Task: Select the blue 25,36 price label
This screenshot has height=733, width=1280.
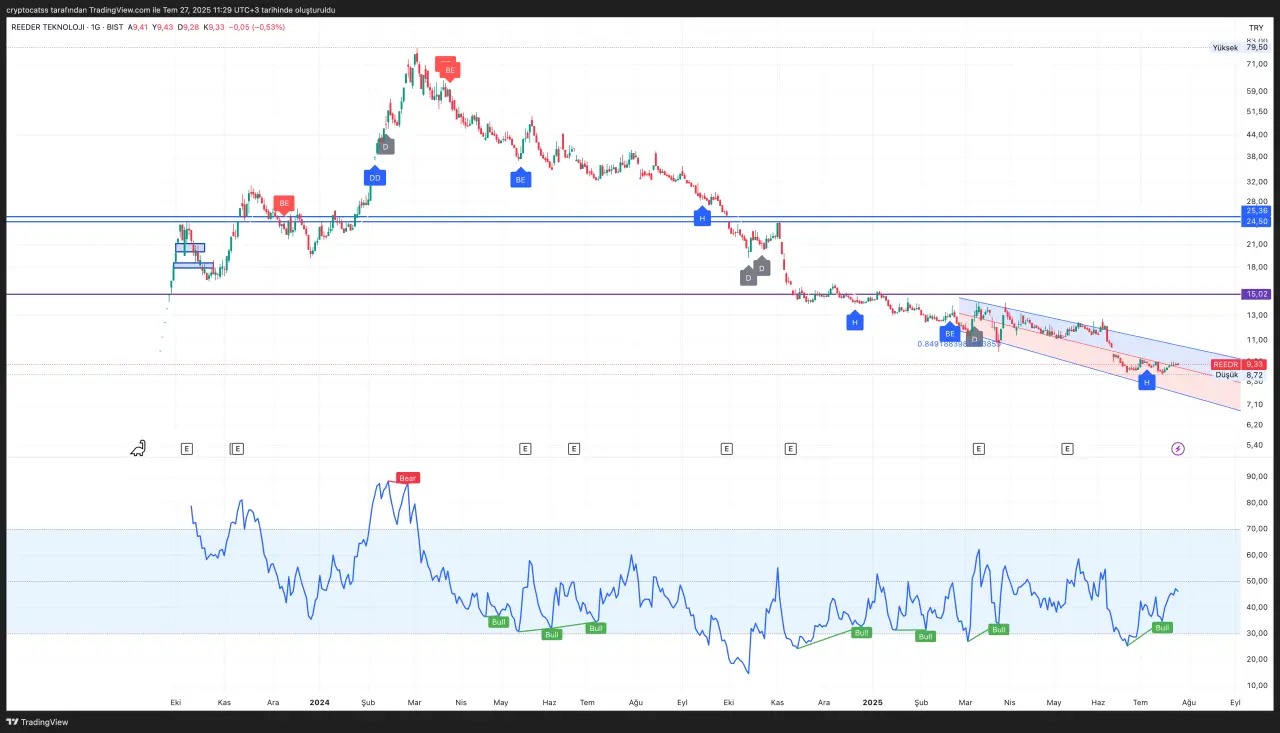Action: (1256, 211)
